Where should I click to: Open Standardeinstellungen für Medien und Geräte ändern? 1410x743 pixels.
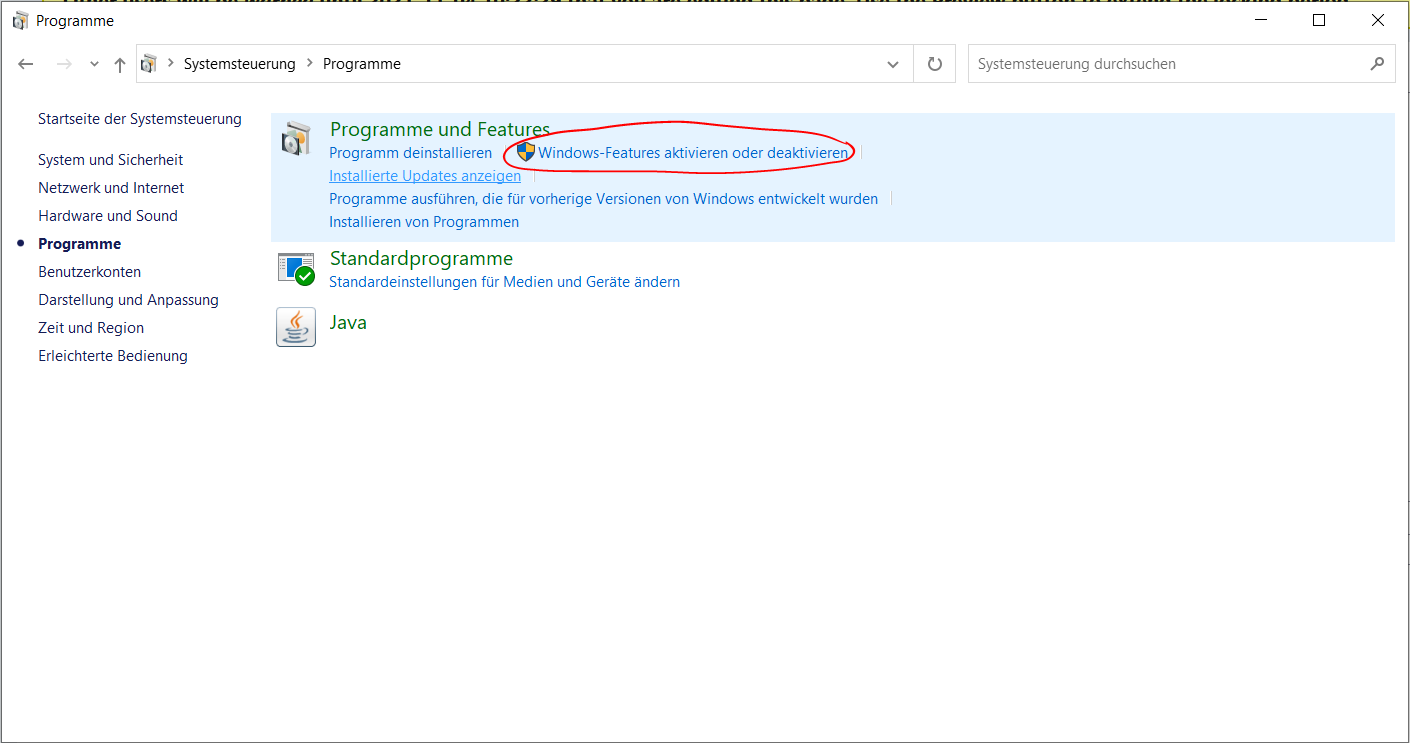[x=504, y=282]
